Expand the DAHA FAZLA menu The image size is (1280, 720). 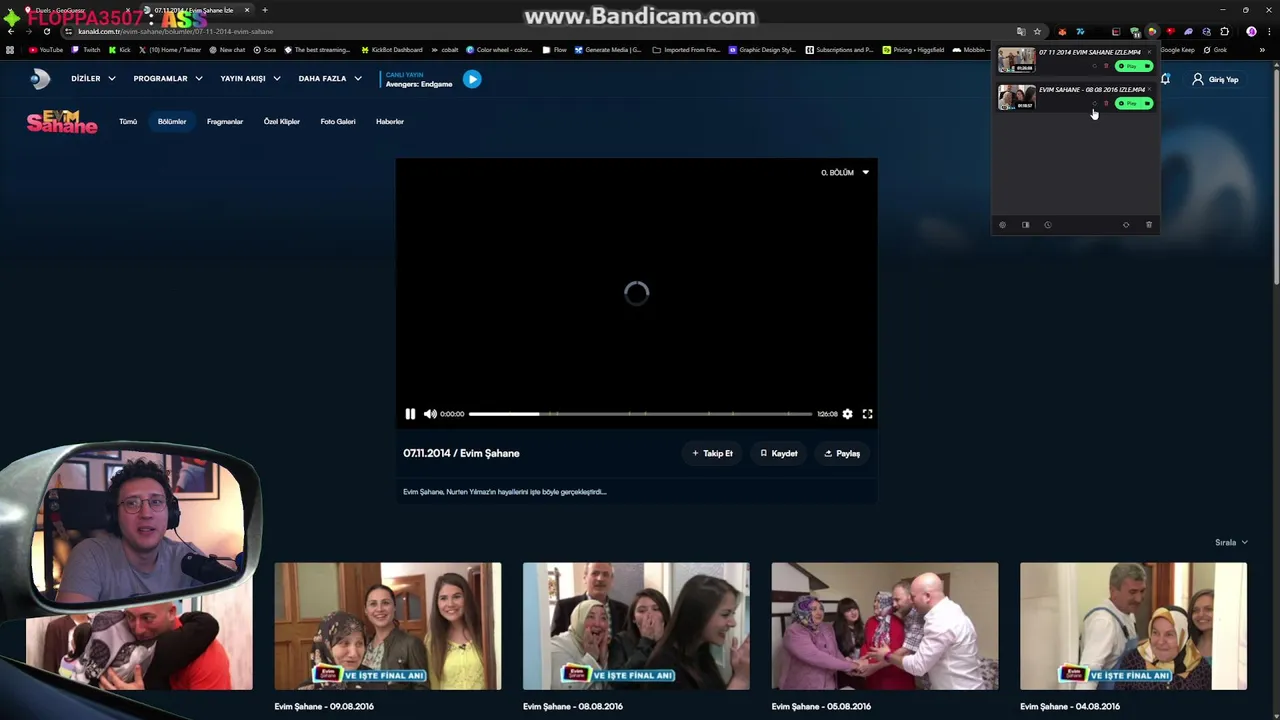coord(330,79)
